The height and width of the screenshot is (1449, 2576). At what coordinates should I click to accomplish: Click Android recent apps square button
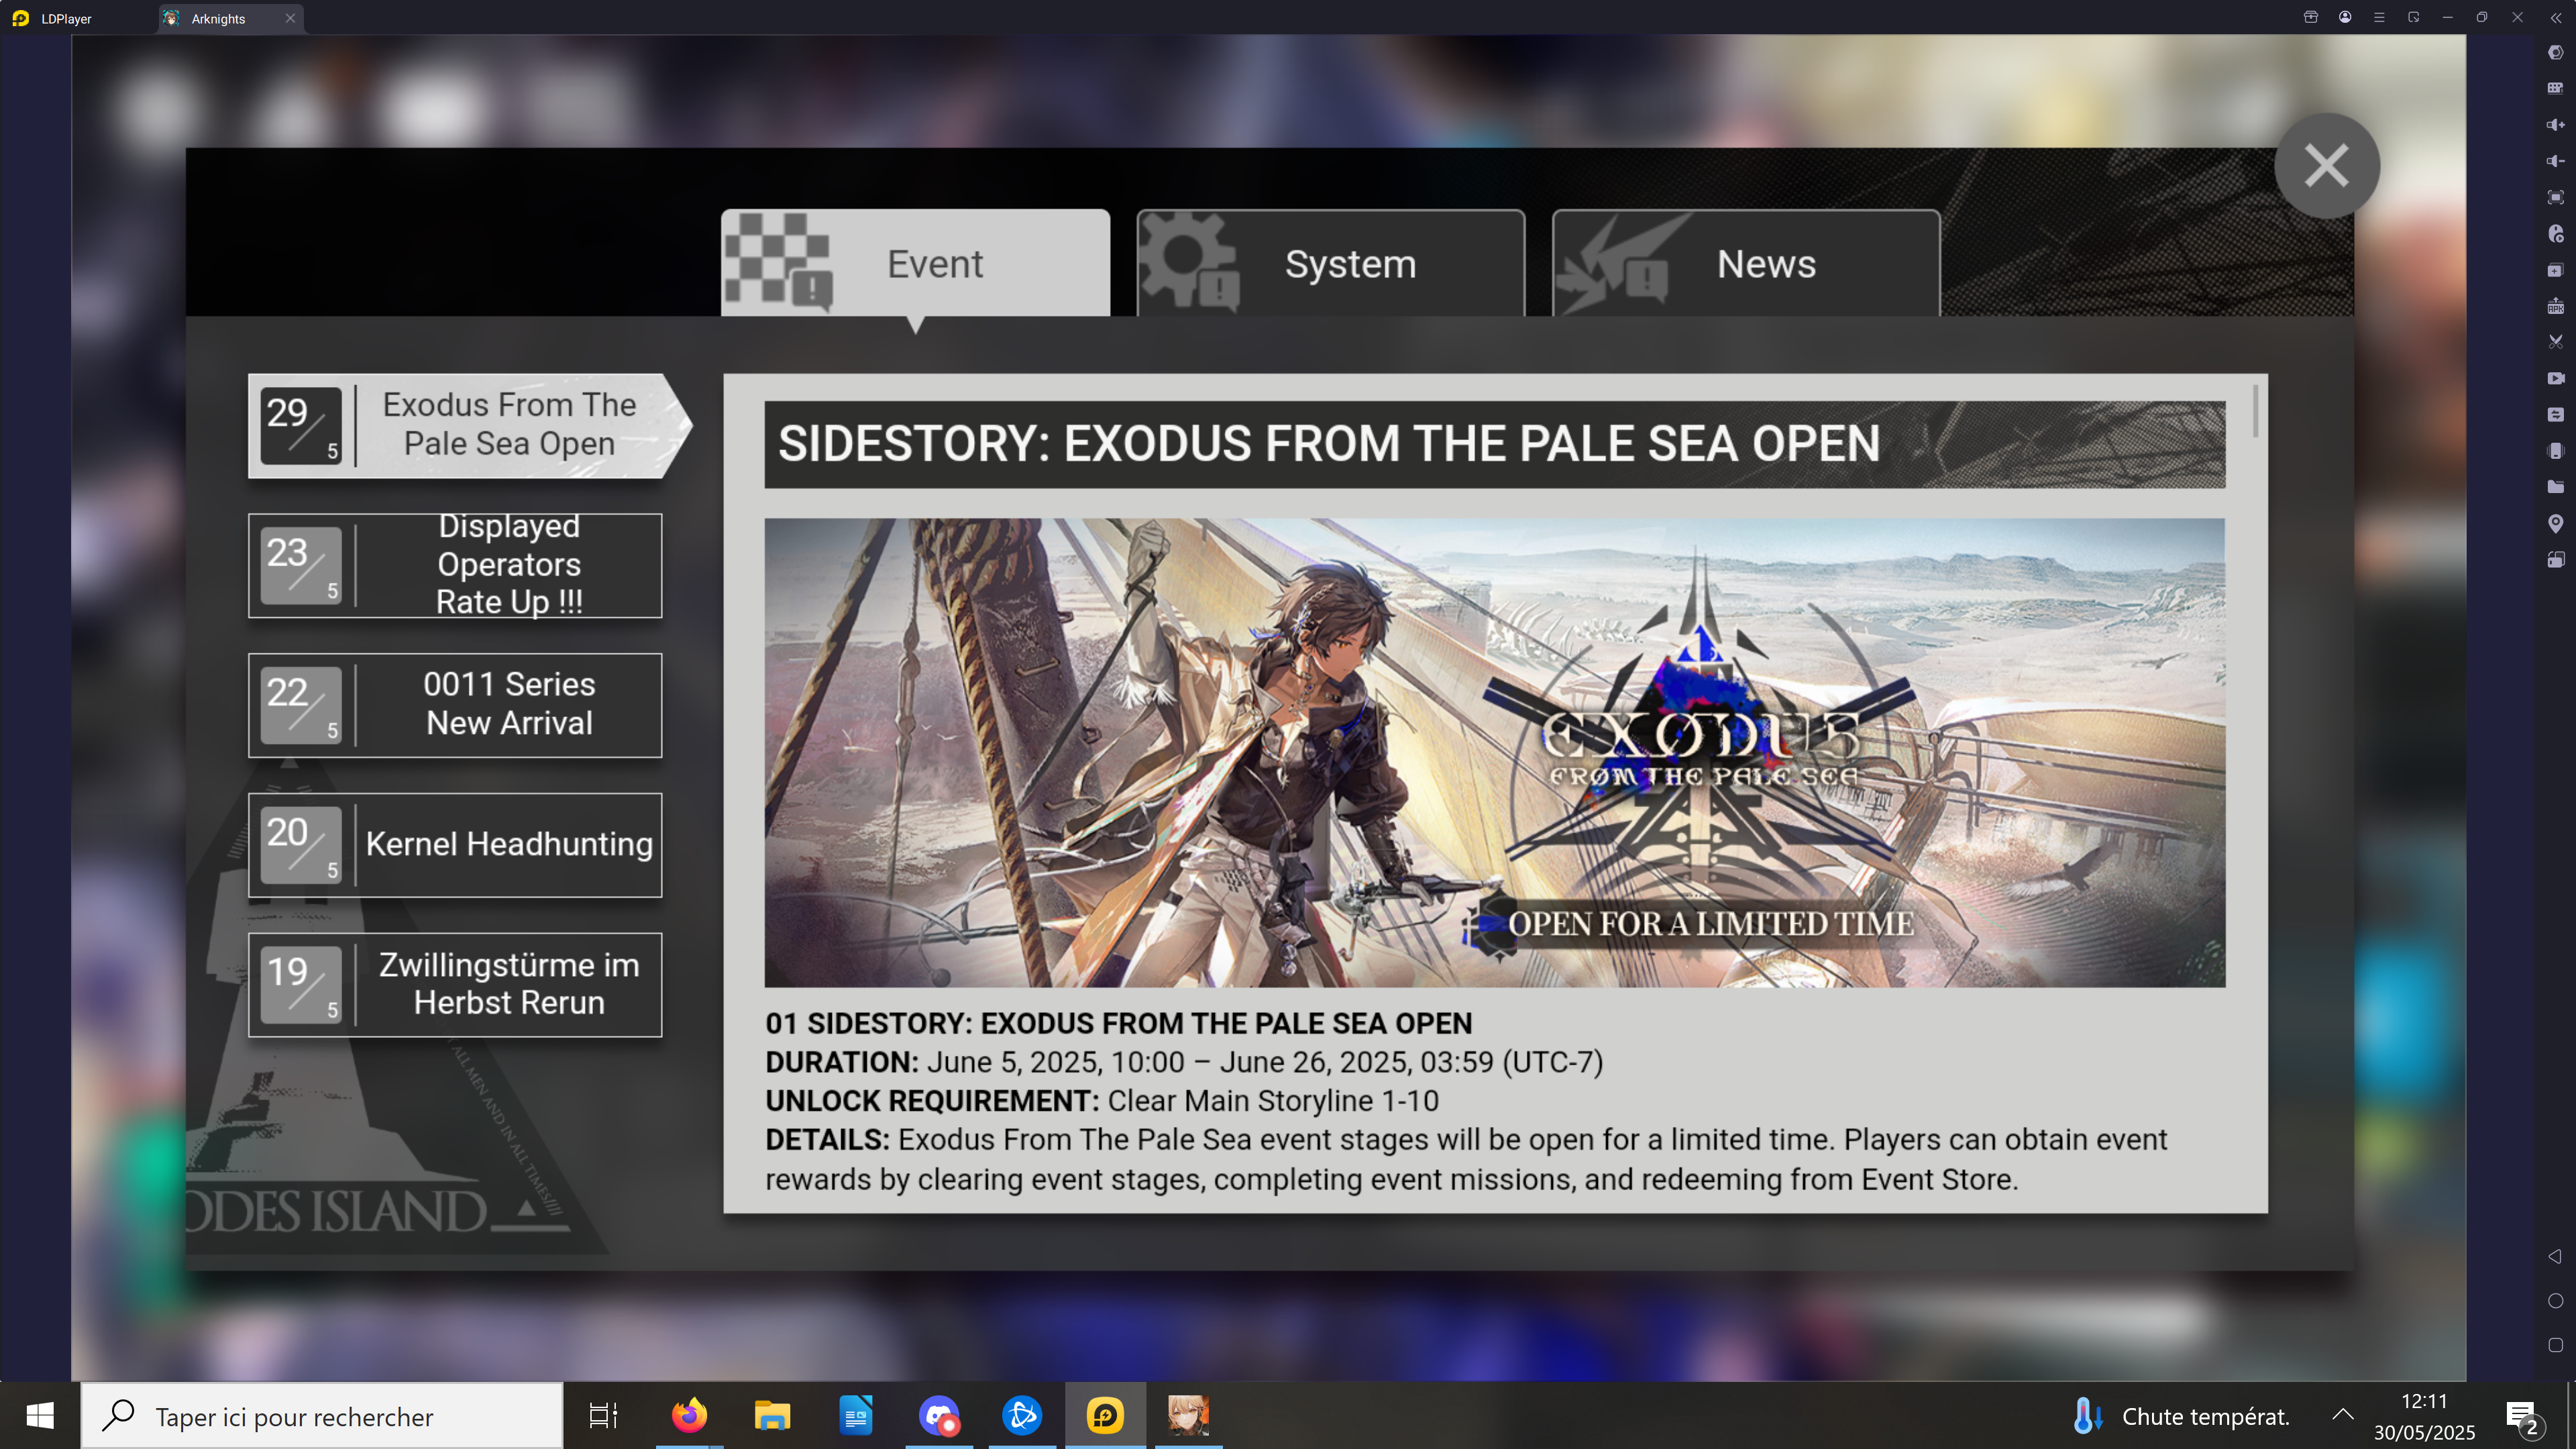tap(2555, 1345)
